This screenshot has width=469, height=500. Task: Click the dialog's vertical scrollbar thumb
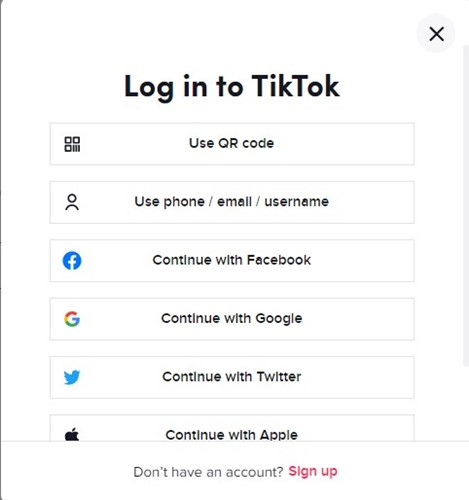coord(466,206)
